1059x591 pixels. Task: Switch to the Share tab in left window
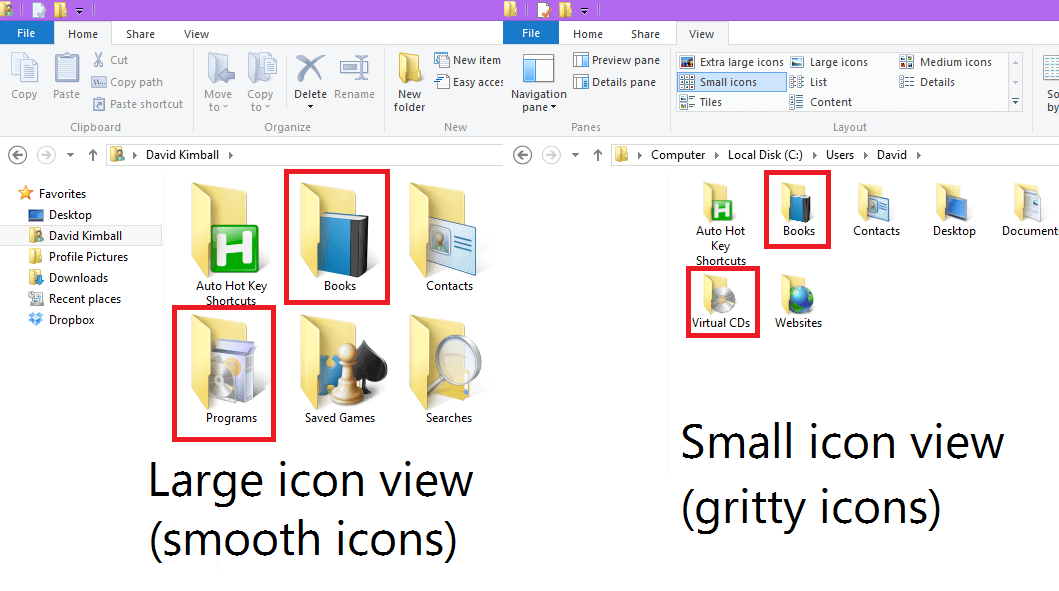(x=140, y=34)
